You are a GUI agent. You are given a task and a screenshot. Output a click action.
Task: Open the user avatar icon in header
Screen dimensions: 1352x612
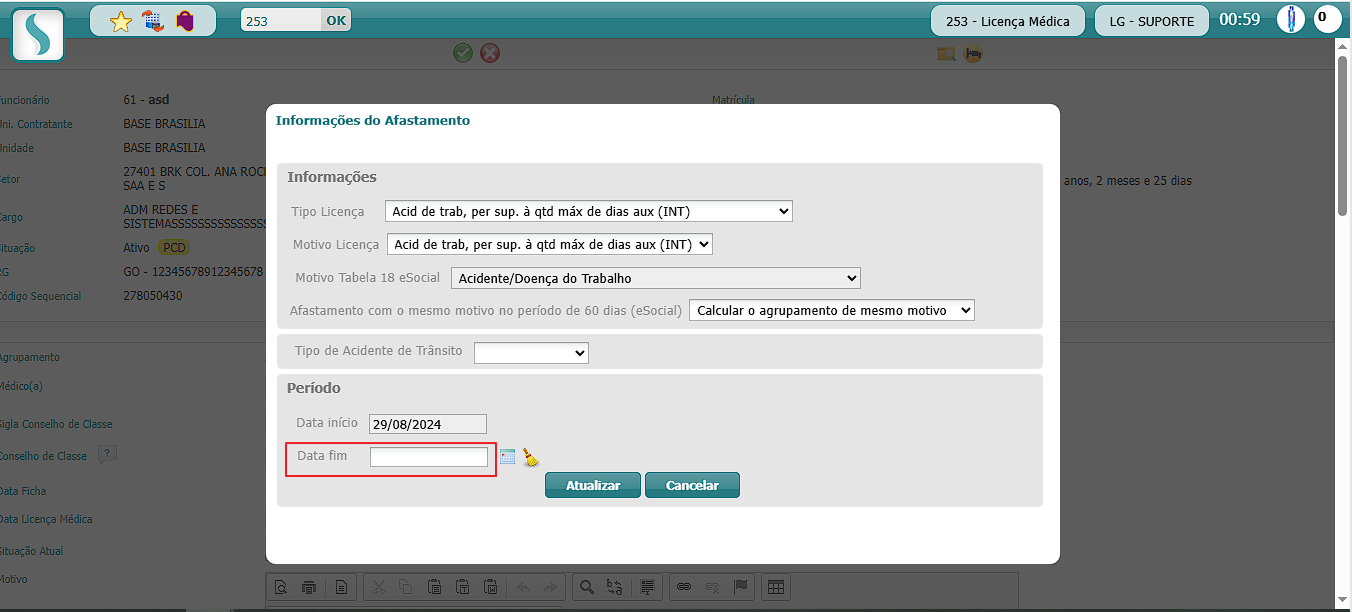click(1291, 19)
